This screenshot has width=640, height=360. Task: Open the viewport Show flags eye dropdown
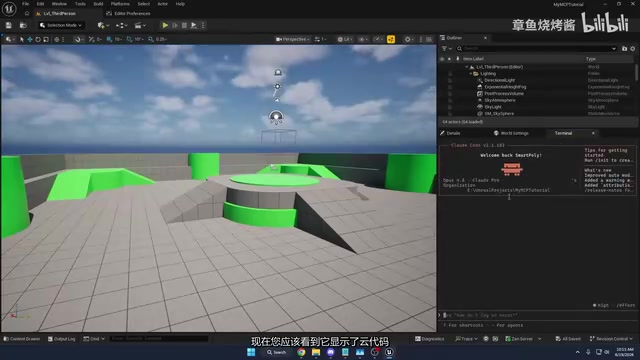point(363,40)
